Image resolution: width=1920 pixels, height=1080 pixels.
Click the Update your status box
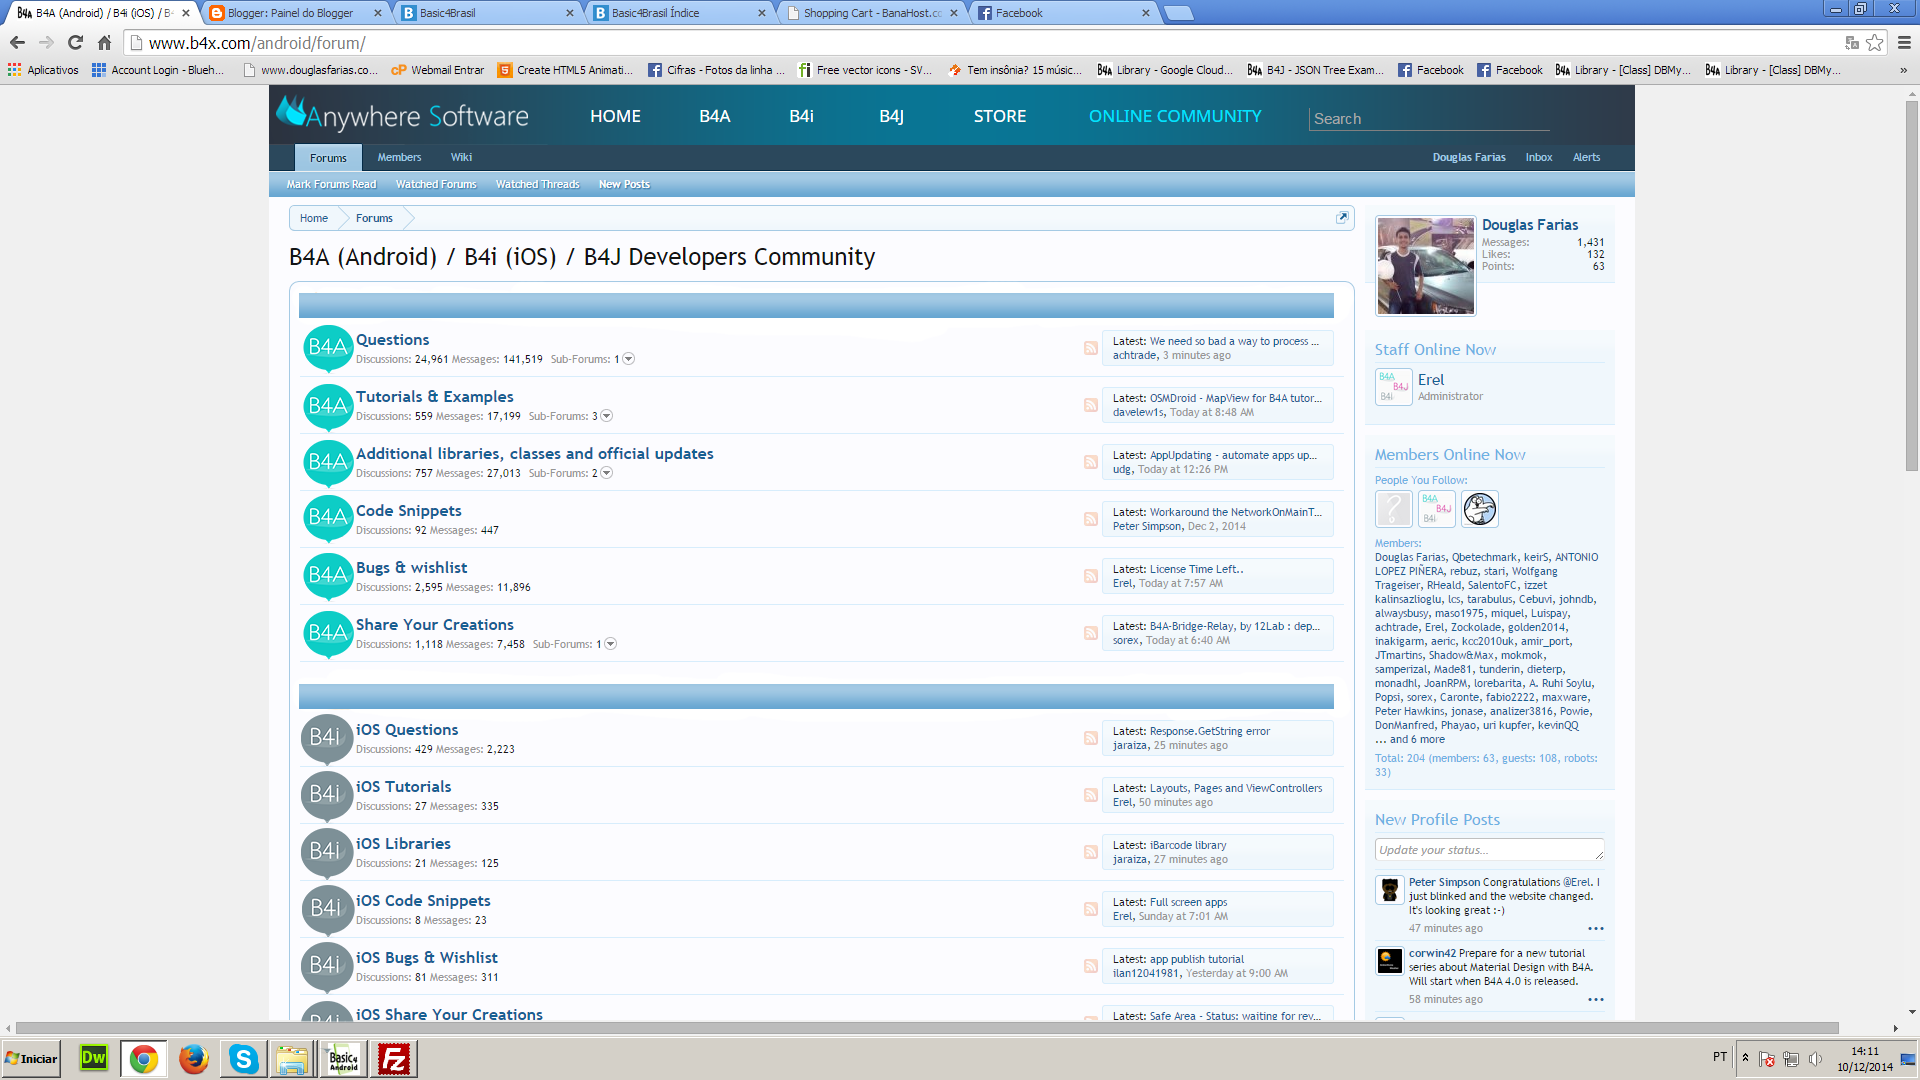click(1488, 850)
